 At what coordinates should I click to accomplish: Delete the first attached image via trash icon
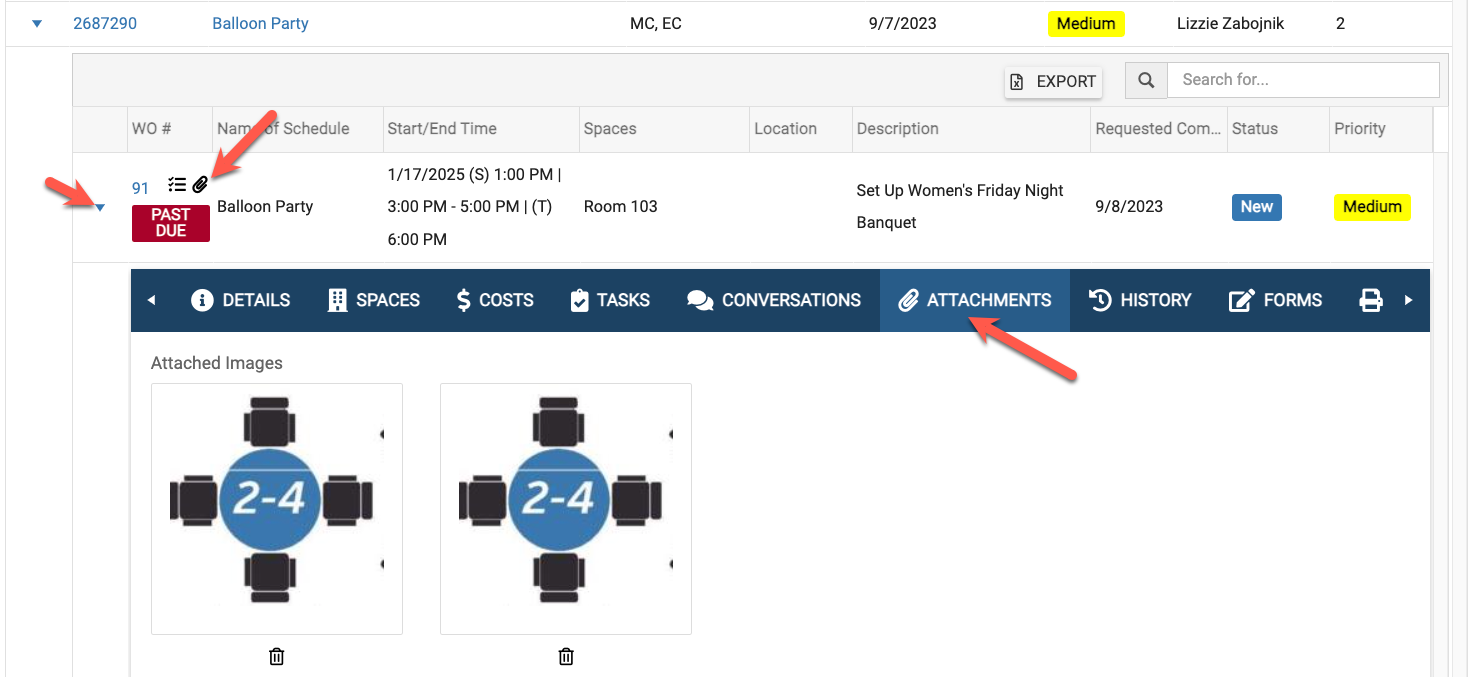277,656
